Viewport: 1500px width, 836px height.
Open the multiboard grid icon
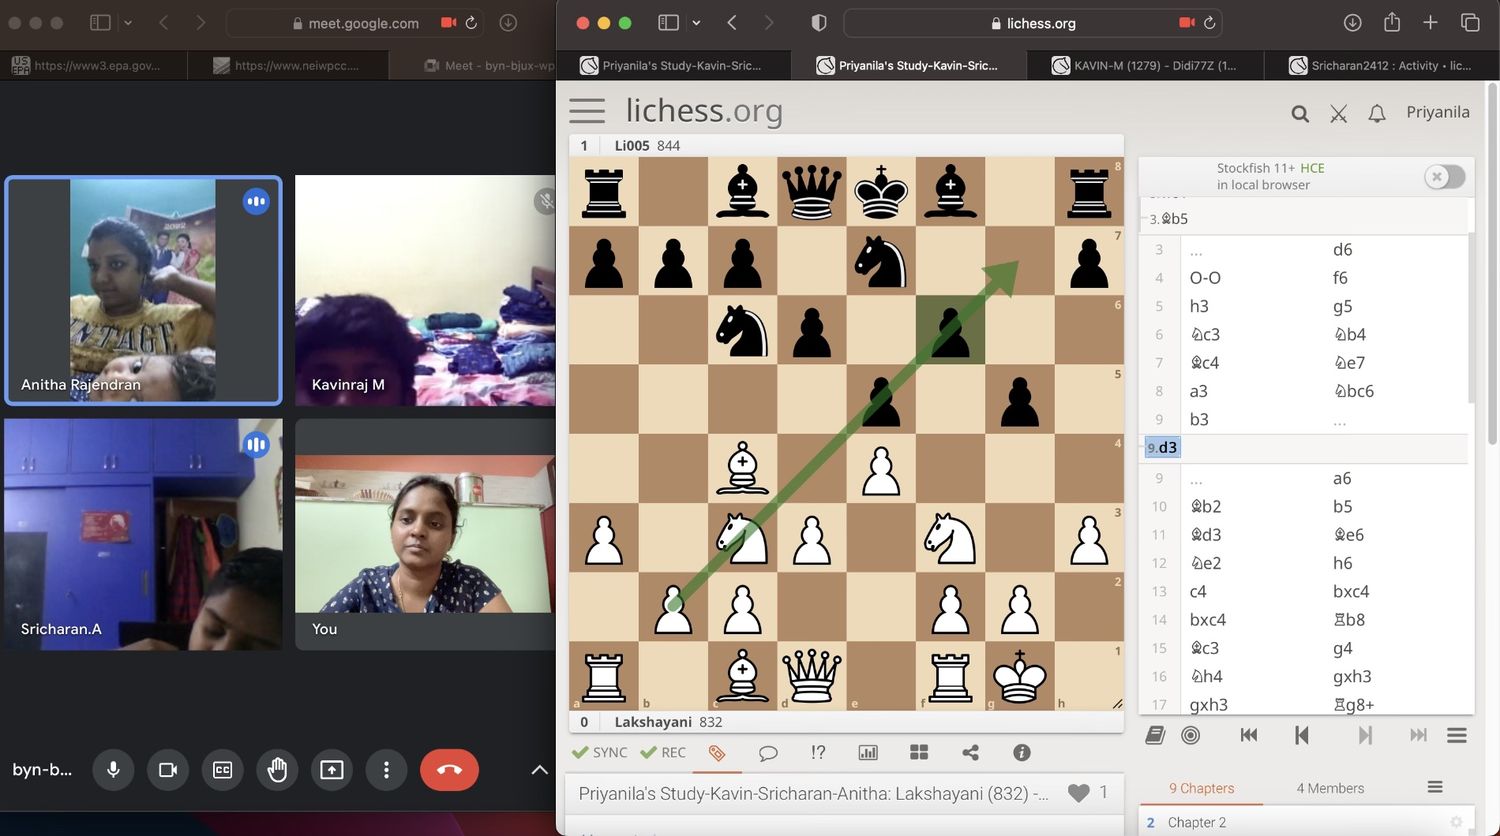919,752
